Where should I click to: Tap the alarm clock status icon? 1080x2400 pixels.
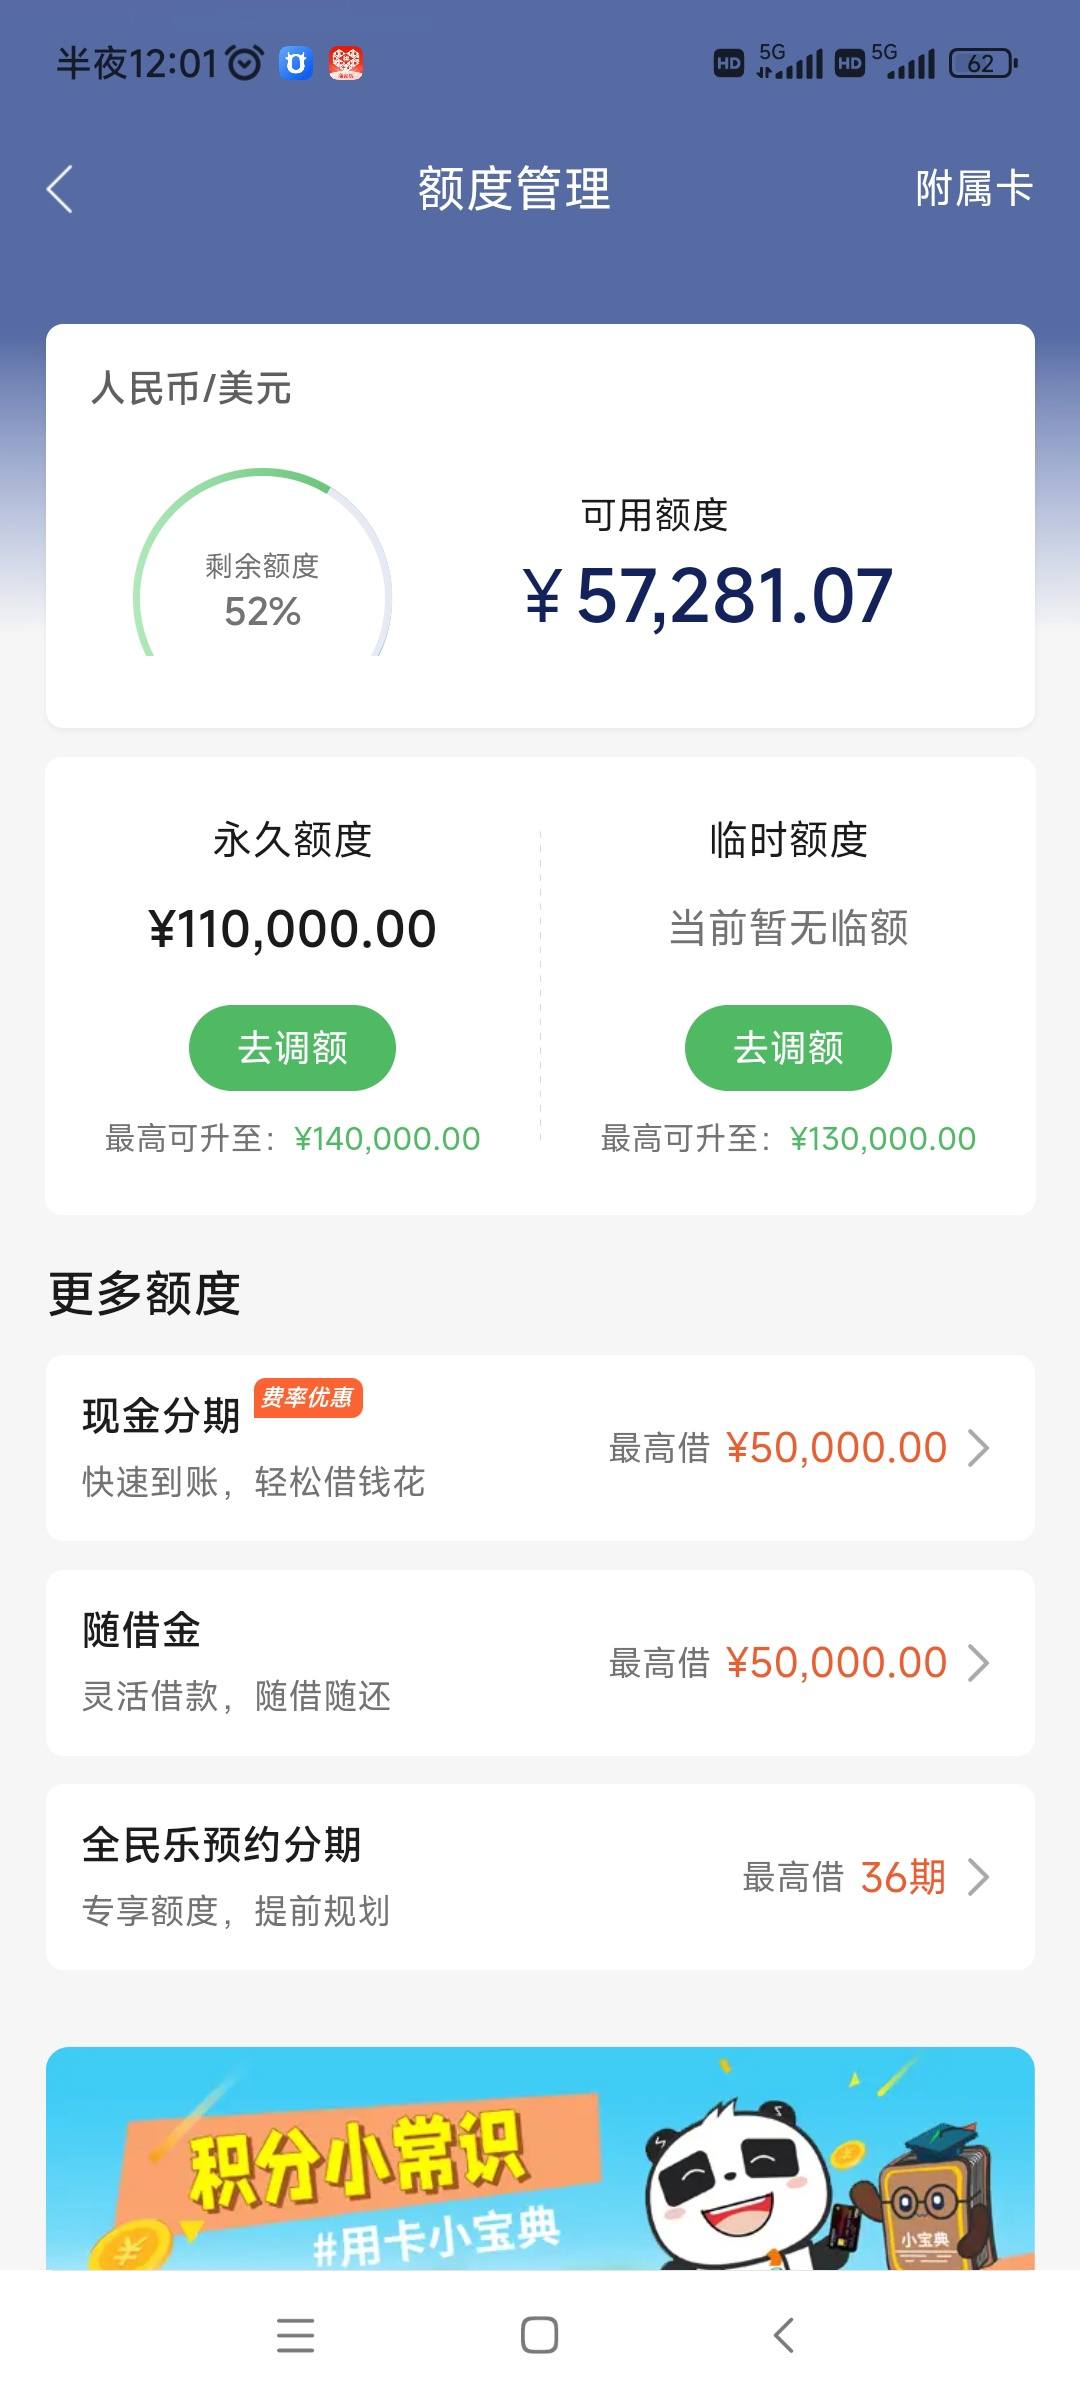[x=244, y=63]
